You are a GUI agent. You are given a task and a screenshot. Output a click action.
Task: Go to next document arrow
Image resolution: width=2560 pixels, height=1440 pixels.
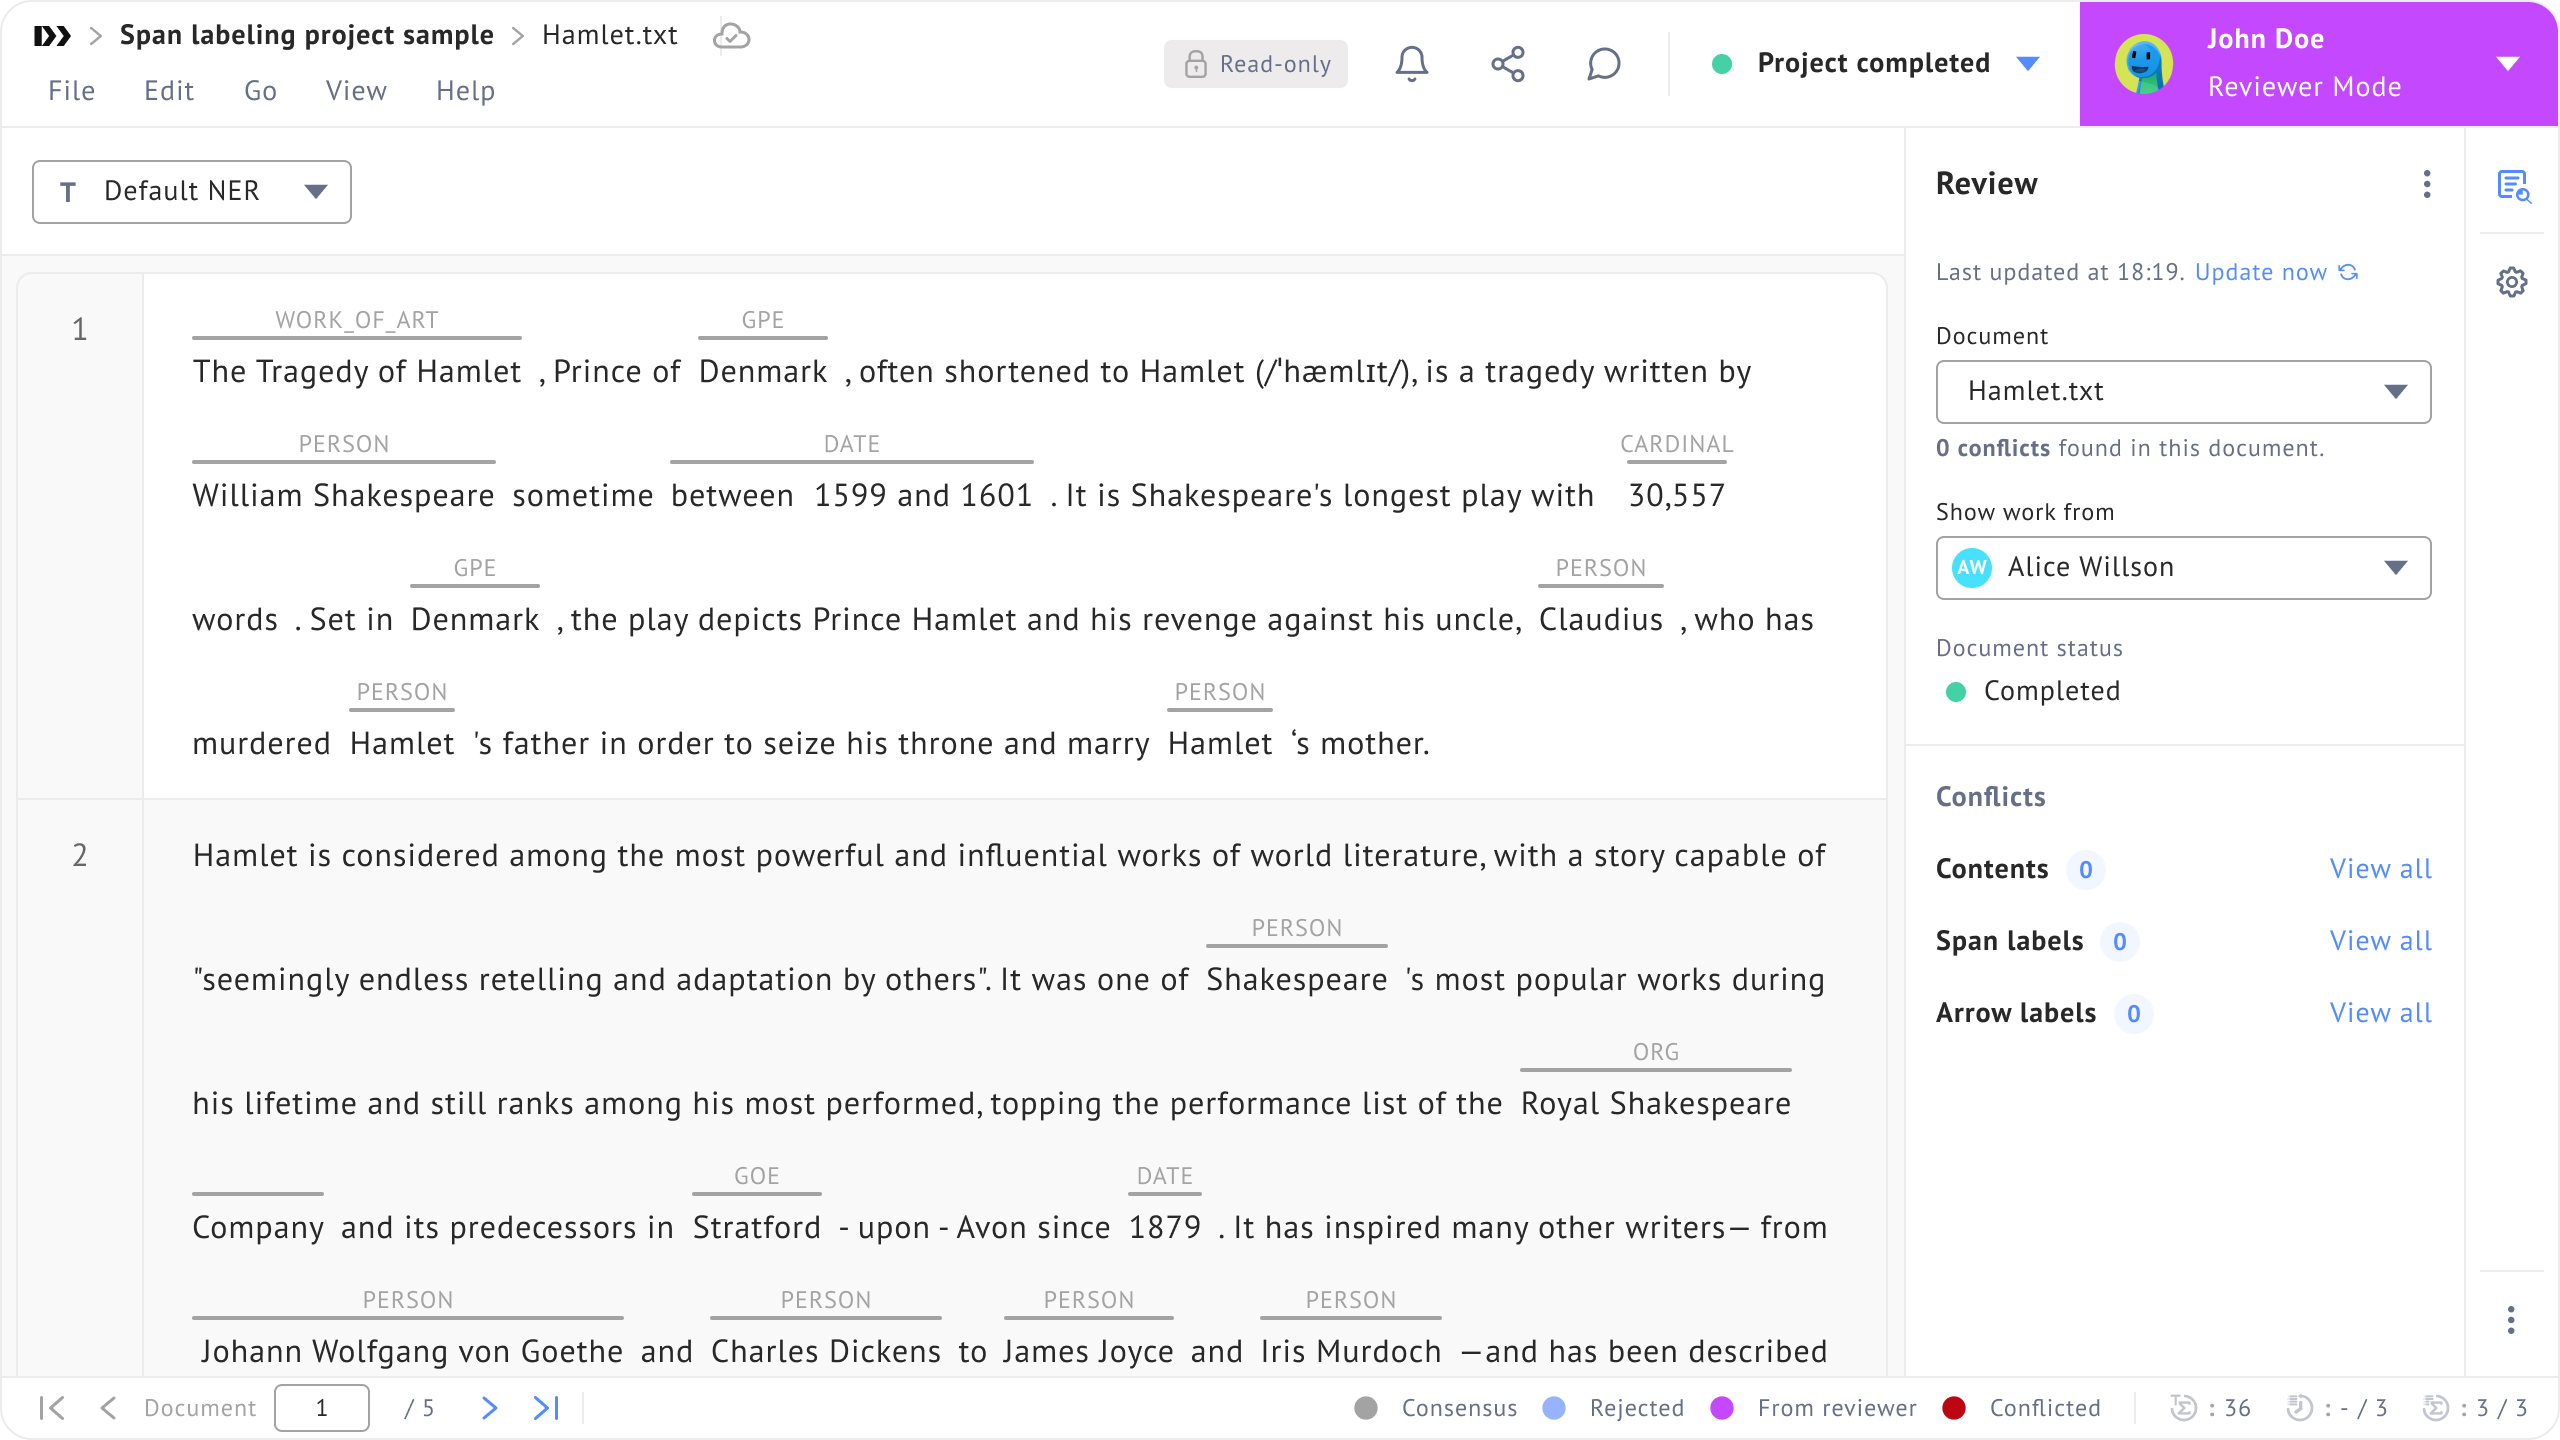click(x=489, y=1408)
